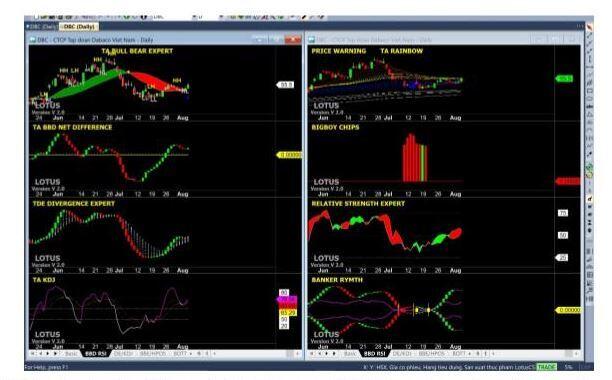The image size is (612, 380).
Task: Switch to the highlighted DBC (Daily) document tab
Action: coord(78,27)
